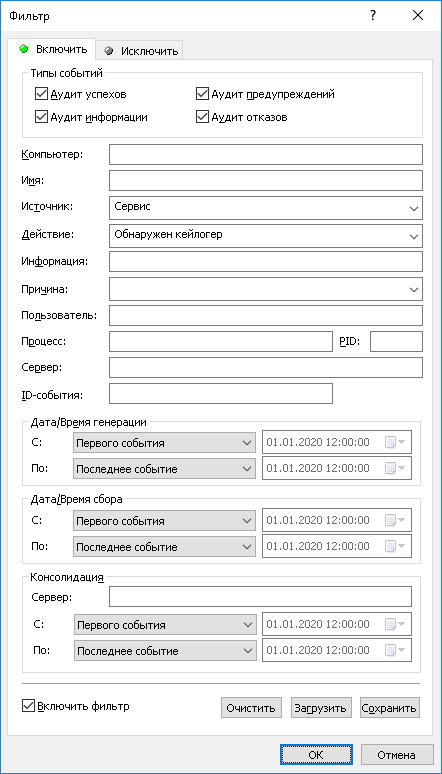Open calendar icon for Дата/Время генерации С
Screen dimensions: 442x774
(395, 443)
